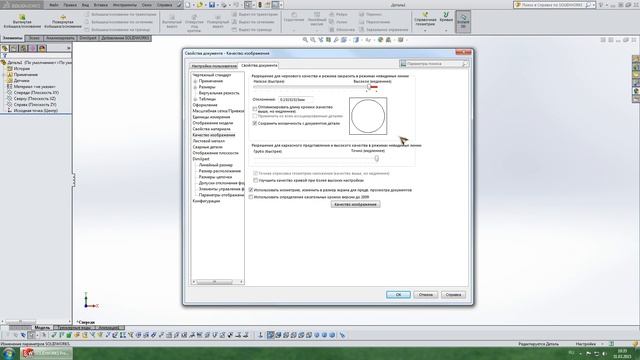This screenshot has width=640, height=360.
Task: Select Сверху plane in feature tree
Action: (34, 98)
